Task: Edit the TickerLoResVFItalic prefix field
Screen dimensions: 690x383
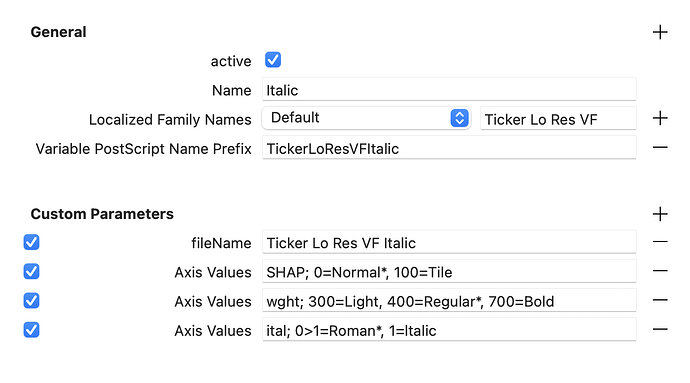Action: (449, 147)
